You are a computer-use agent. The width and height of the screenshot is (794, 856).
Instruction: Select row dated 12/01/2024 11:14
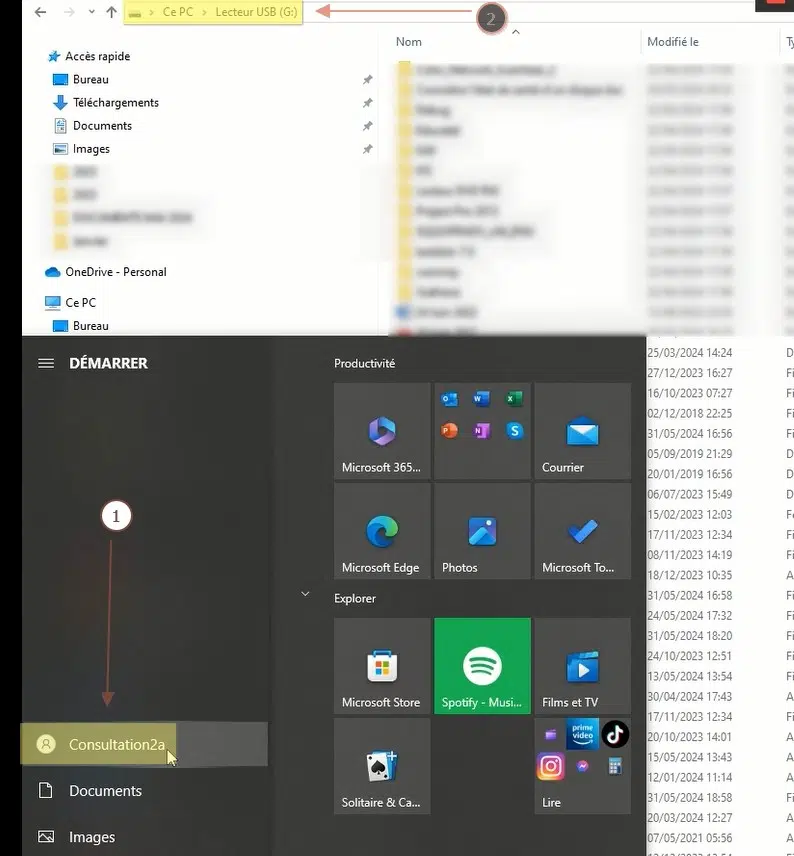pos(690,777)
